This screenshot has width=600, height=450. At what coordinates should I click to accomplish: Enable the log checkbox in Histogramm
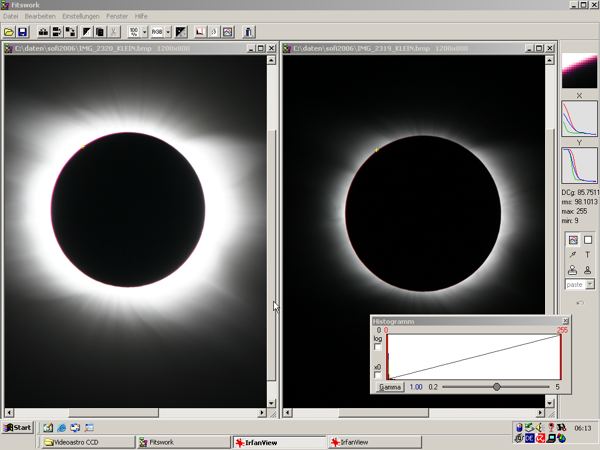click(377, 347)
